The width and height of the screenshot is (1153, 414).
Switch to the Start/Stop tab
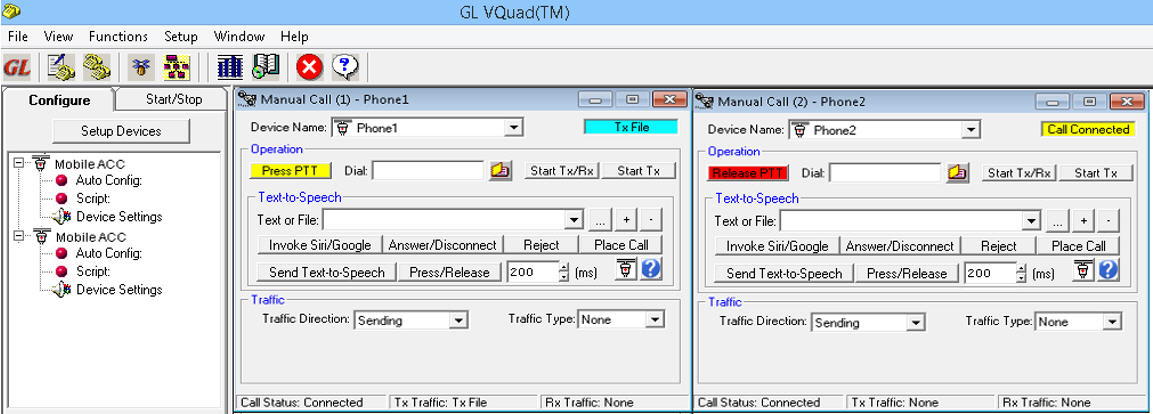(x=174, y=99)
